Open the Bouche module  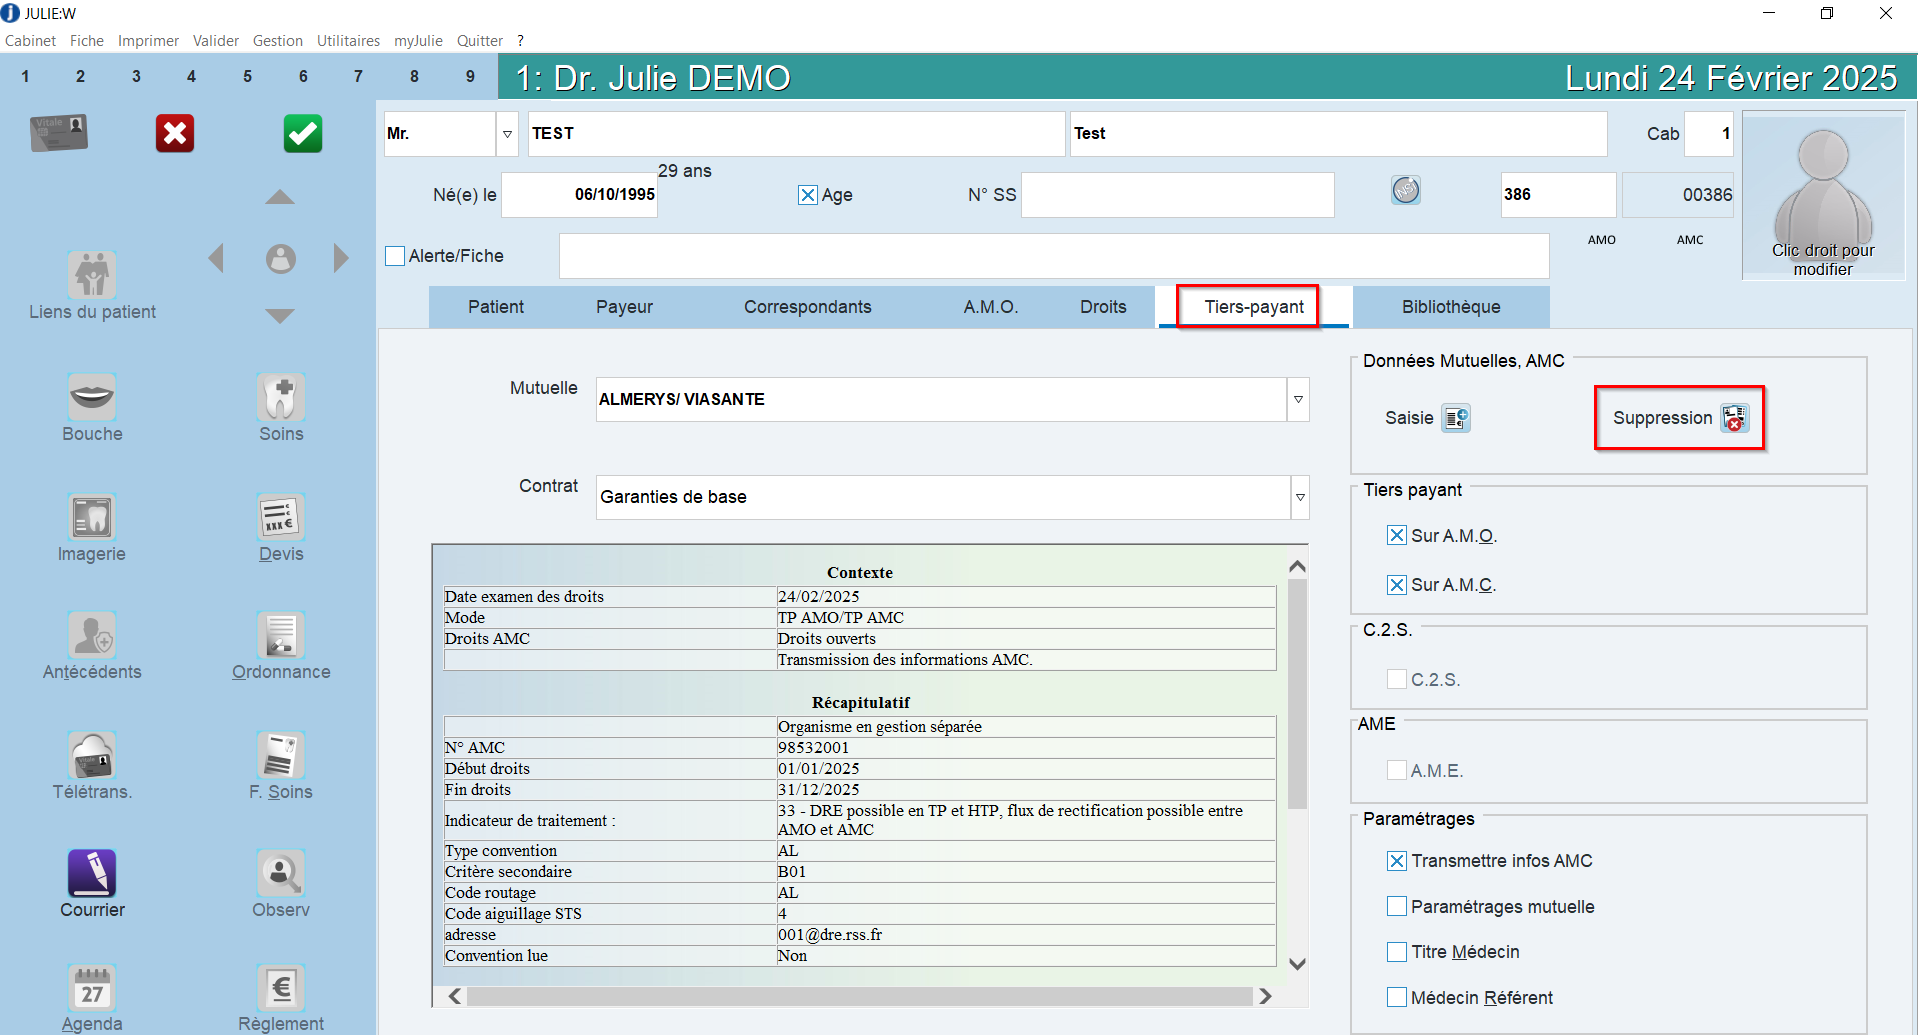[x=92, y=397]
